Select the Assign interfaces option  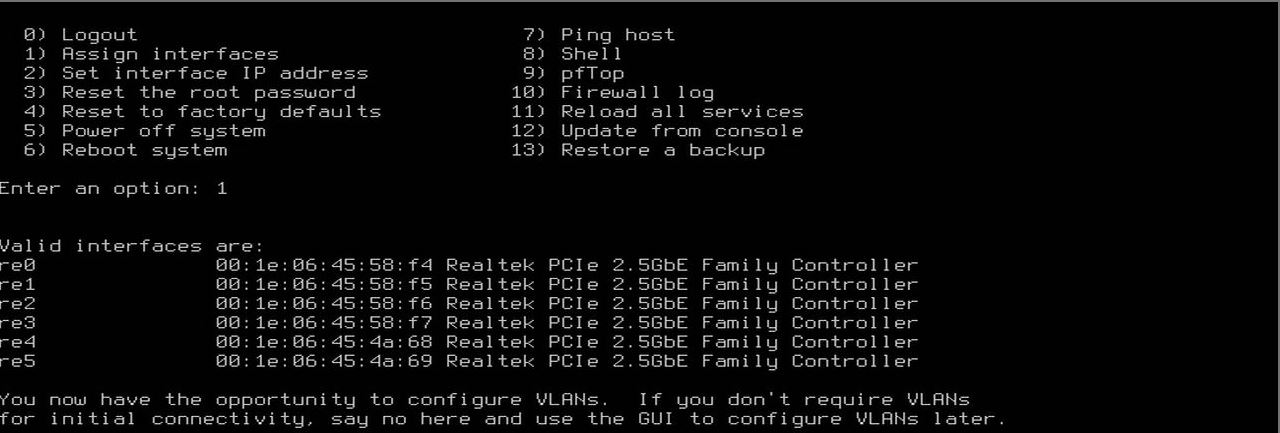pyautogui.click(x=170, y=54)
